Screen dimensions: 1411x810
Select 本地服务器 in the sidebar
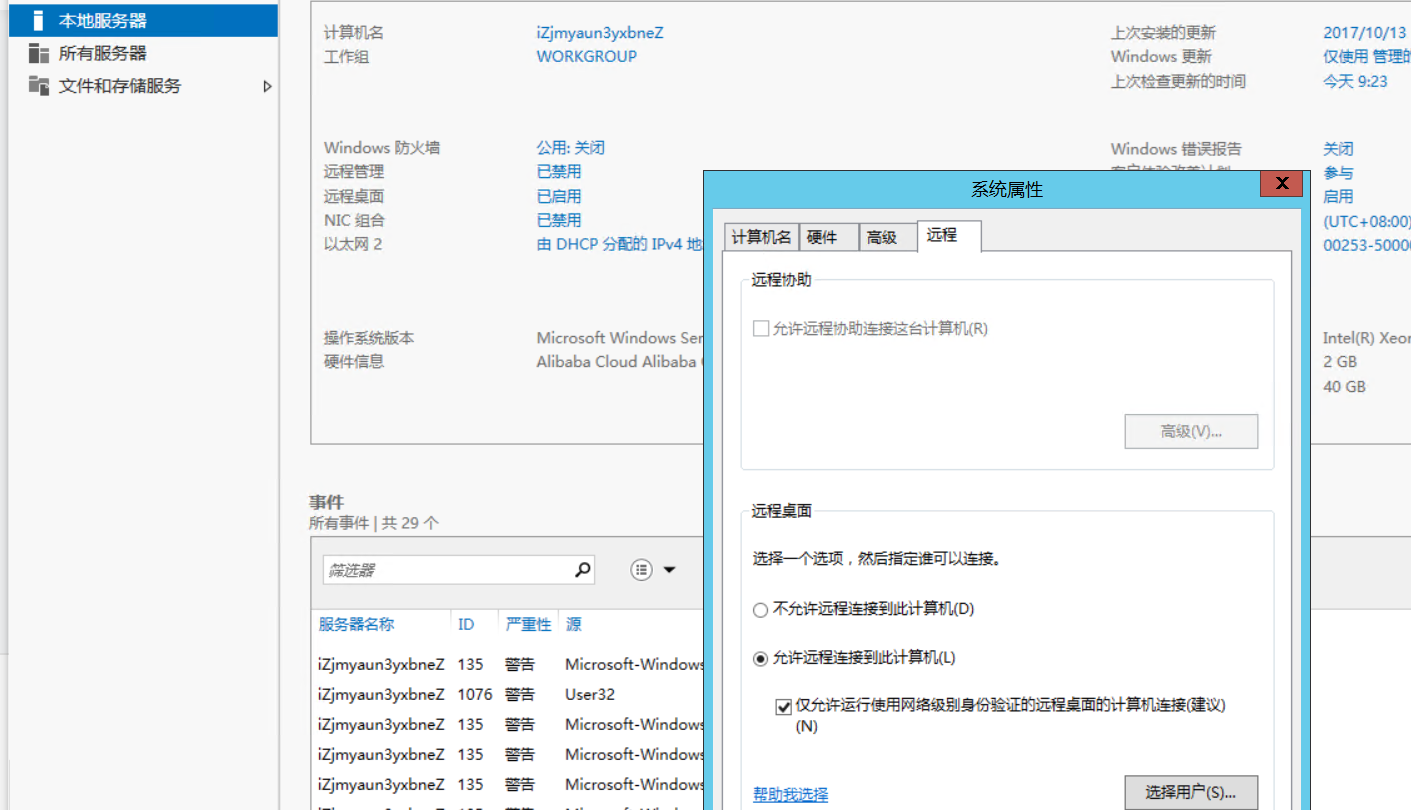click(143, 20)
